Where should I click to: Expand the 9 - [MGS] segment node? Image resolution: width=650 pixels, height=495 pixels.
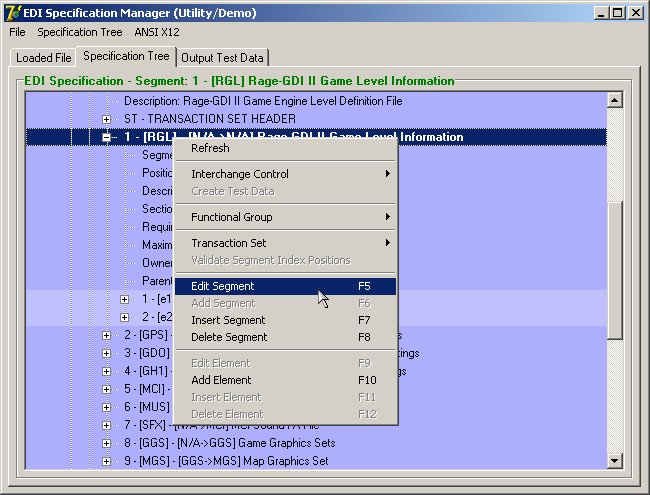[107, 461]
